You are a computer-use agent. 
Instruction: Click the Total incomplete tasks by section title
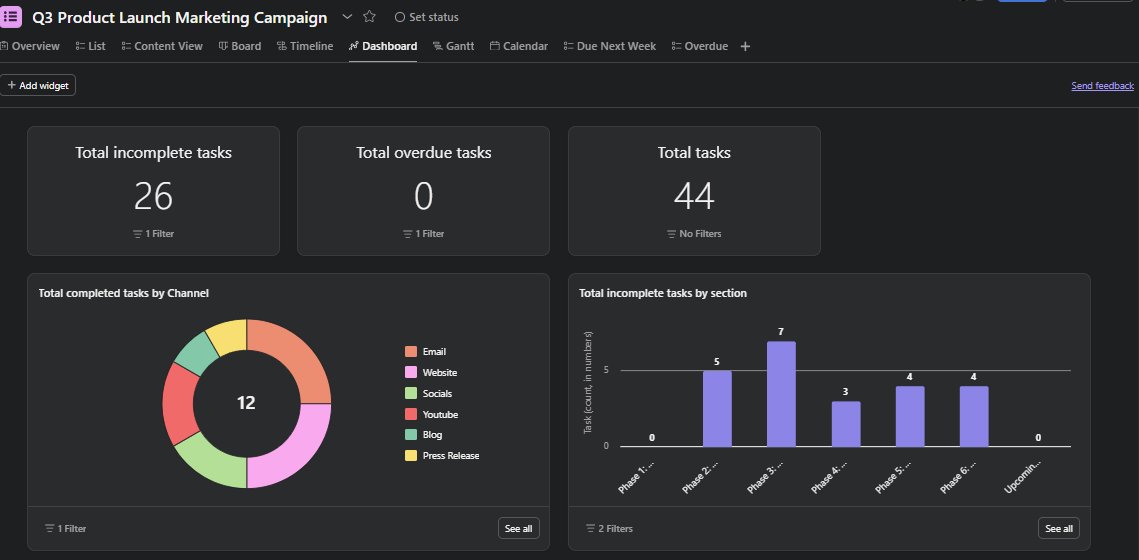(x=663, y=293)
